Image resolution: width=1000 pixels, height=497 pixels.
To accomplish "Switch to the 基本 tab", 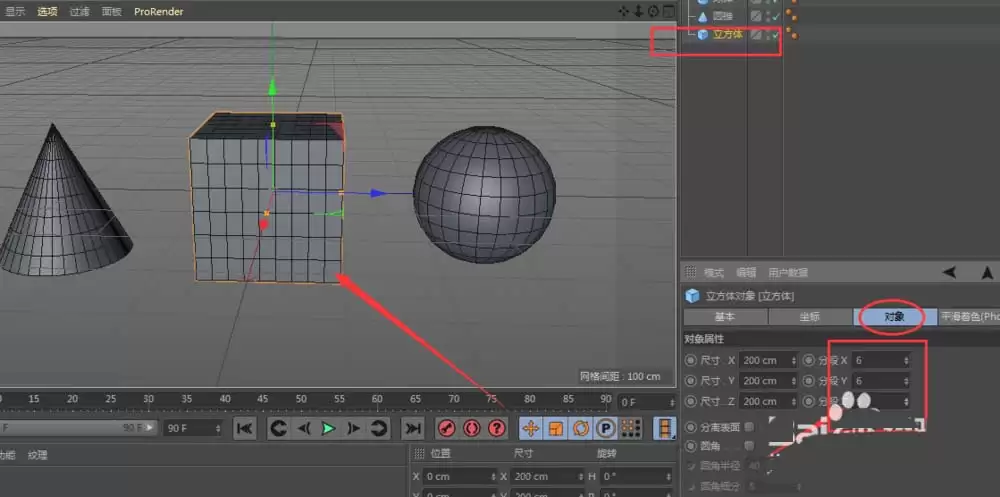I will click(723, 316).
